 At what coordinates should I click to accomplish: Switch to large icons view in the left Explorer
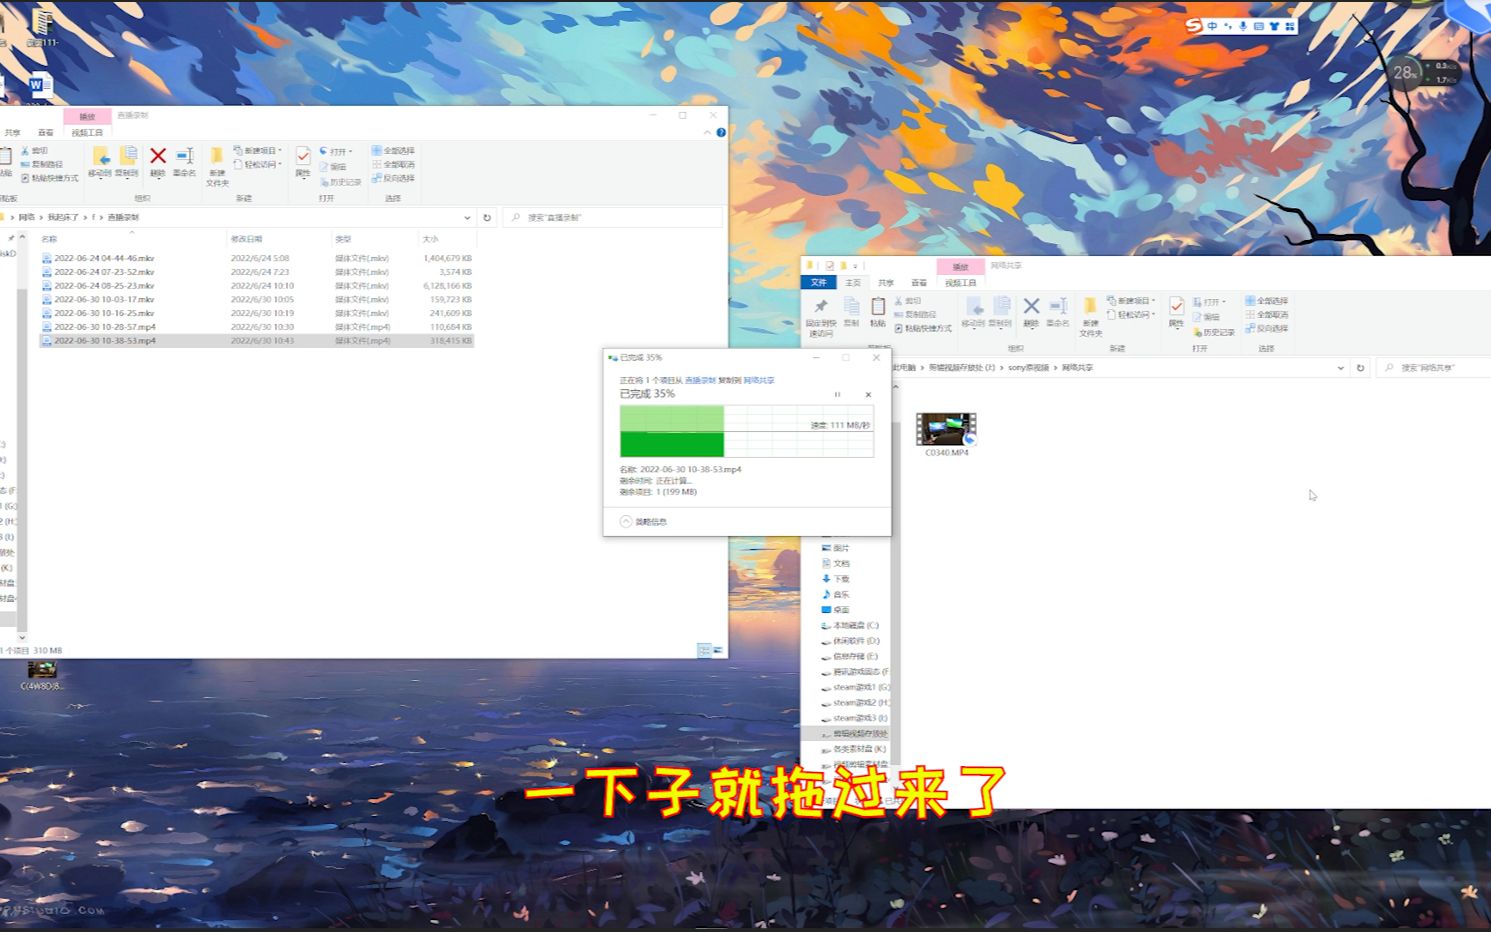click(x=717, y=651)
